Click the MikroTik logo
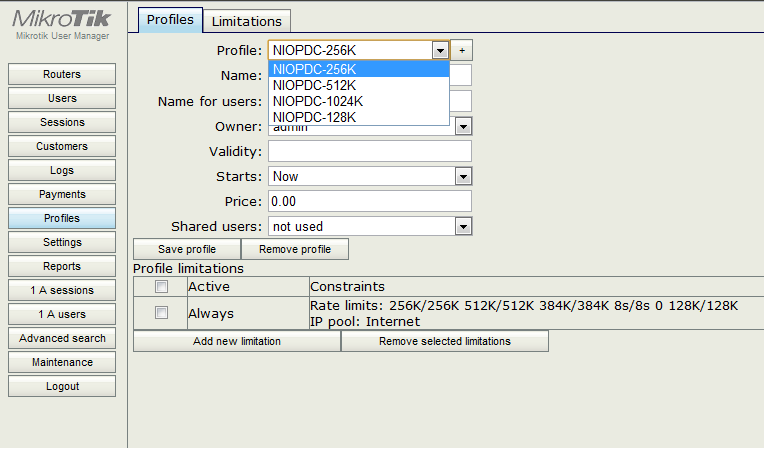Screen dimensions: 767x452 tap(62, 19)
